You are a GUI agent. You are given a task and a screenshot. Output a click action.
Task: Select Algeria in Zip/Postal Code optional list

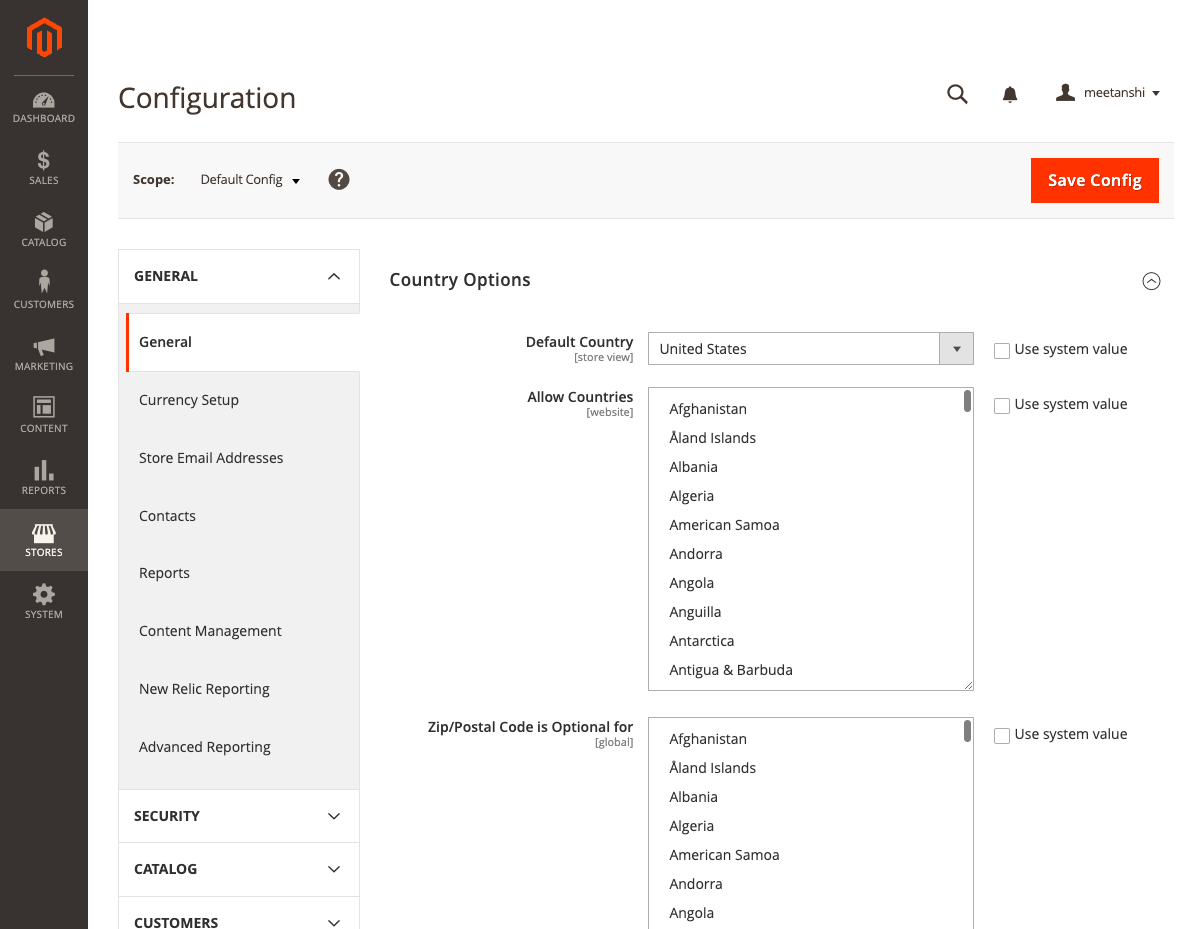tap(806, 826)
